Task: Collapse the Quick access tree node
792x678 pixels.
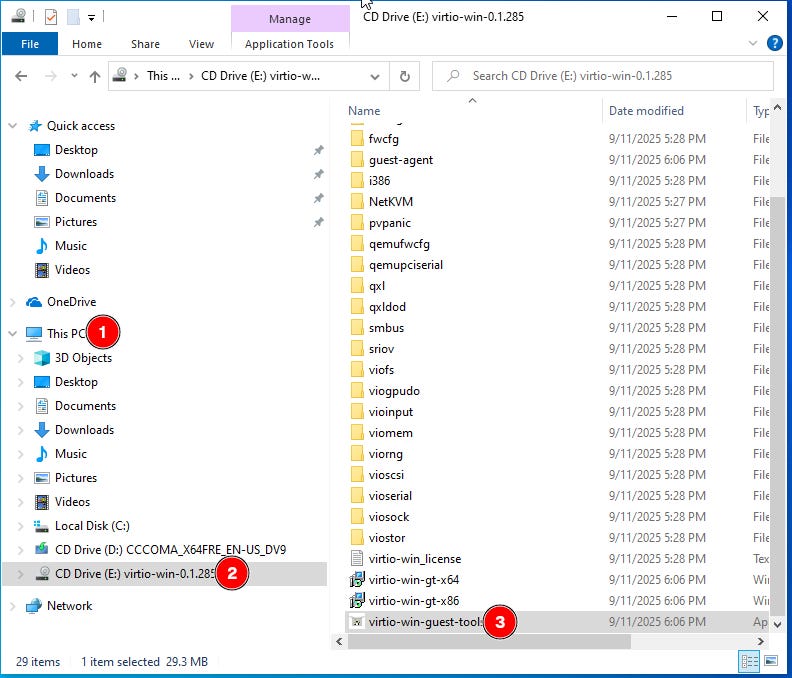Action: coord(13,126)
